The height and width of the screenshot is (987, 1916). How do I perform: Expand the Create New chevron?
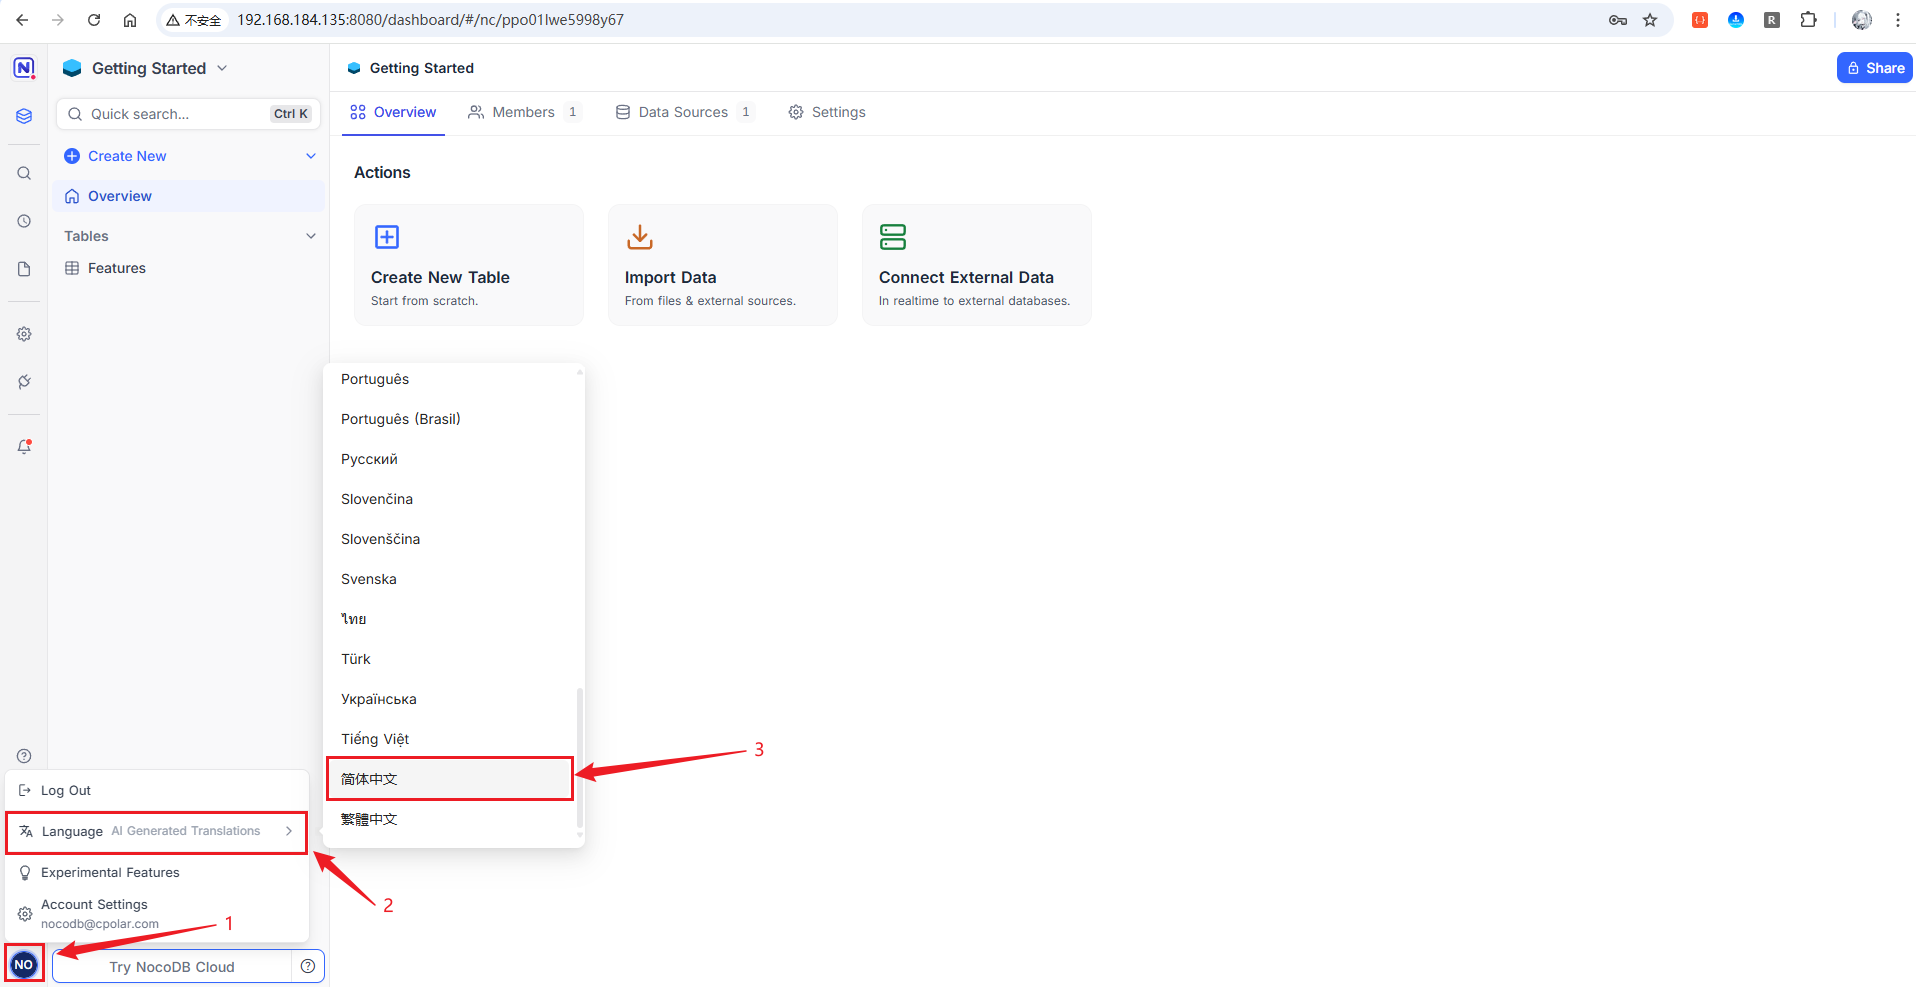pyautogui.click(x=310, y=156)
